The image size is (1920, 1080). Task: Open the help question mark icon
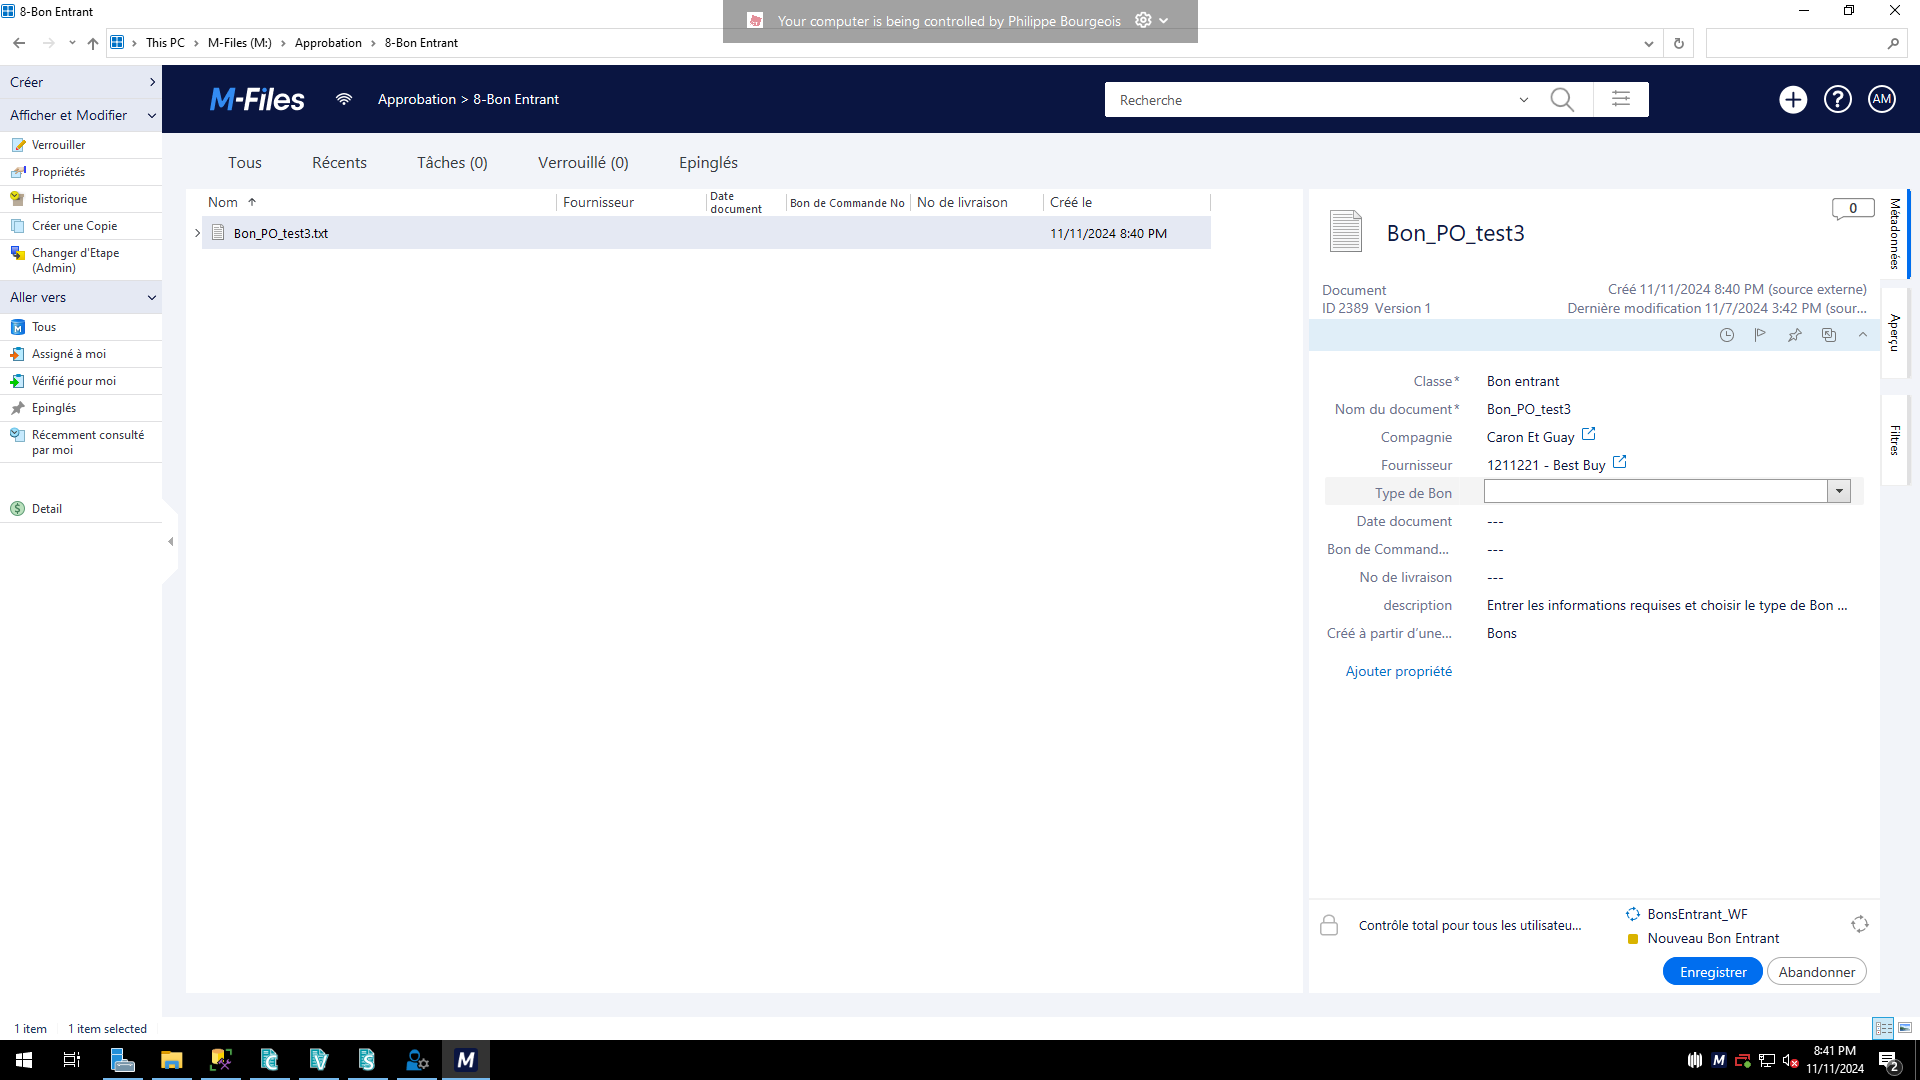(1838, 99)
